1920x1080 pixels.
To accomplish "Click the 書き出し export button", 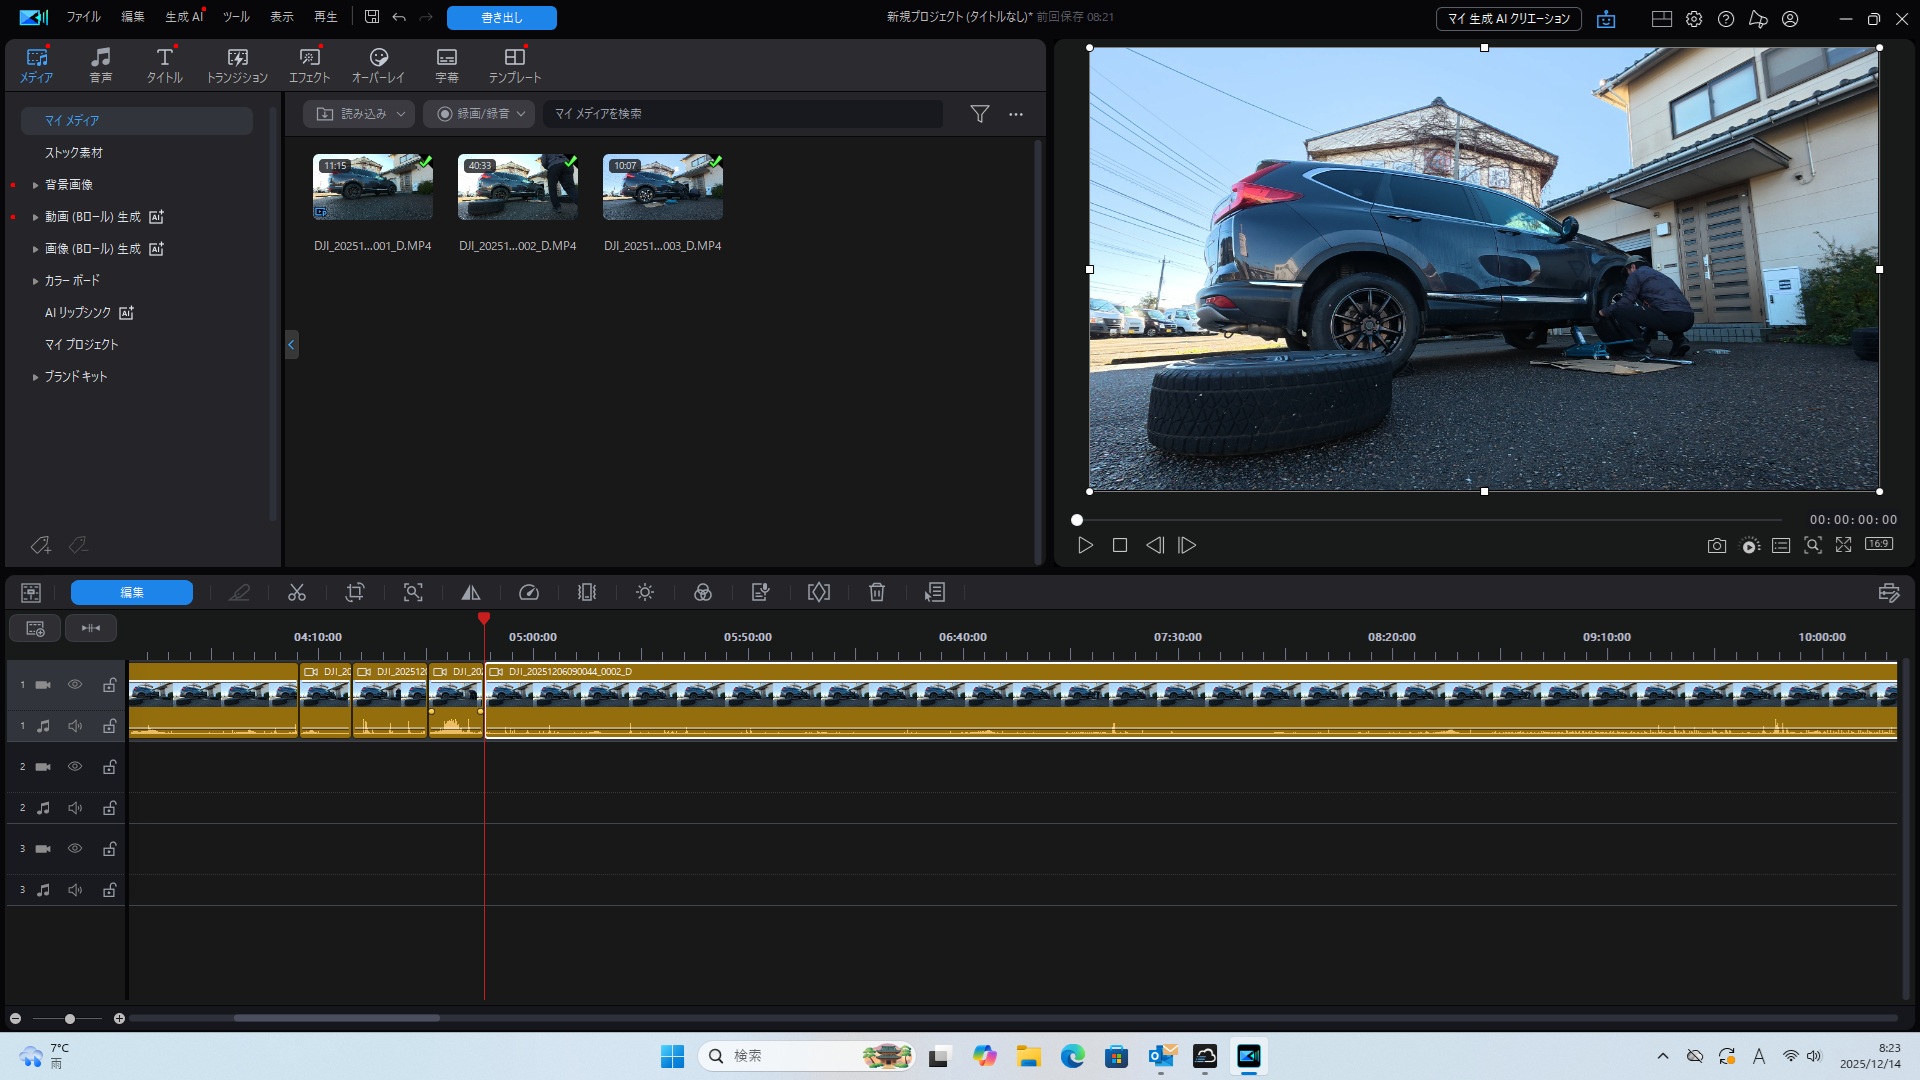I will point(502,18).
